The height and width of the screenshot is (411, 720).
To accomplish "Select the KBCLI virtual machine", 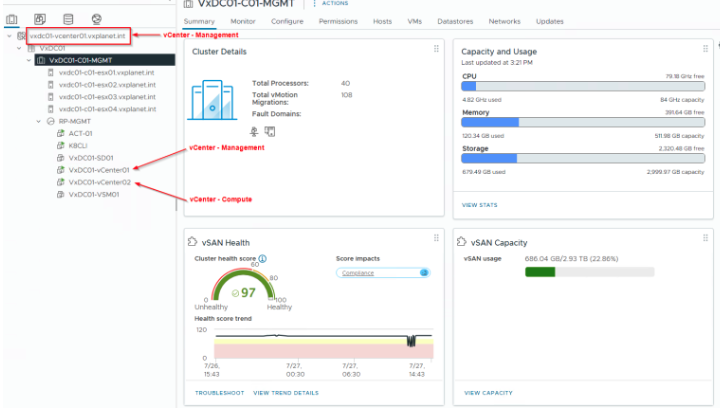I will tap(78, 146).
